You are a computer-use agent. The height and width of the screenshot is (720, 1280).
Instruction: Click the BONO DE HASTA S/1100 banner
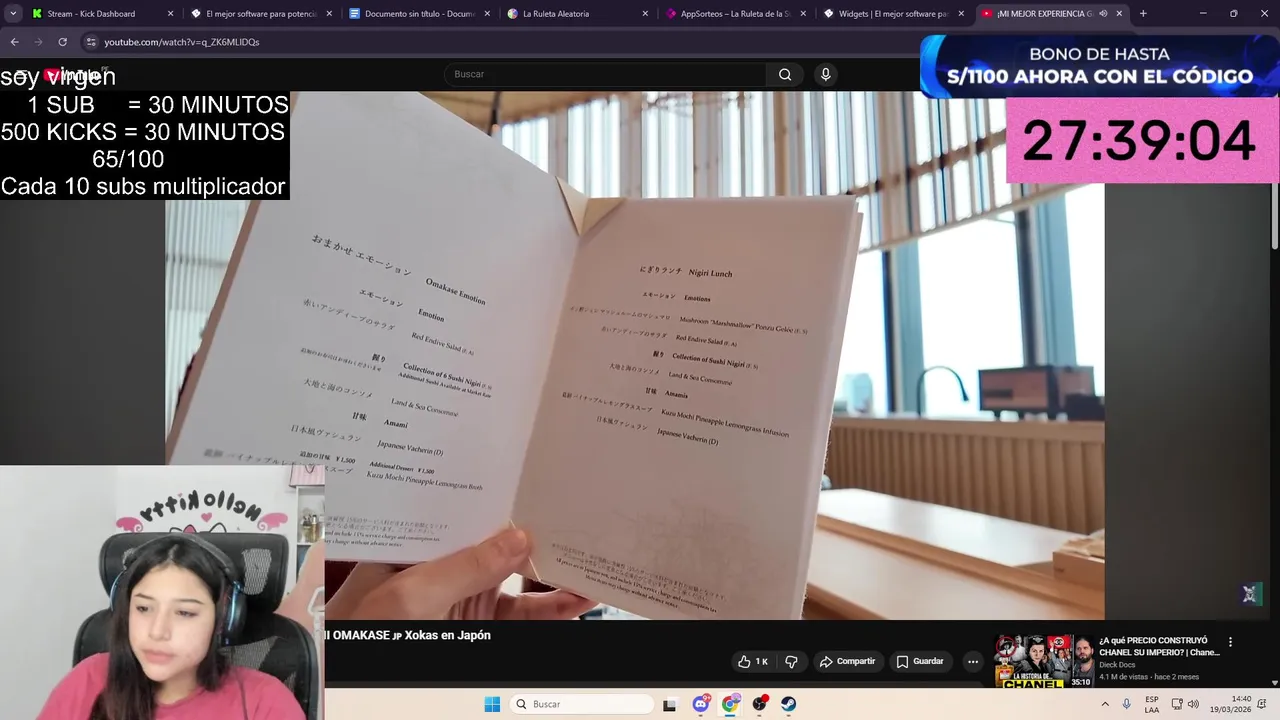pyautogui.click(x=1100, y=66)
